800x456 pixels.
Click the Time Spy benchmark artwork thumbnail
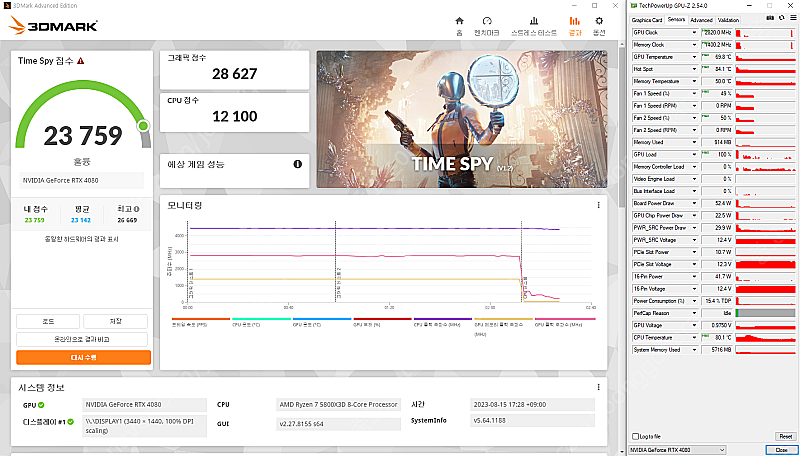[x=462, y=119]
